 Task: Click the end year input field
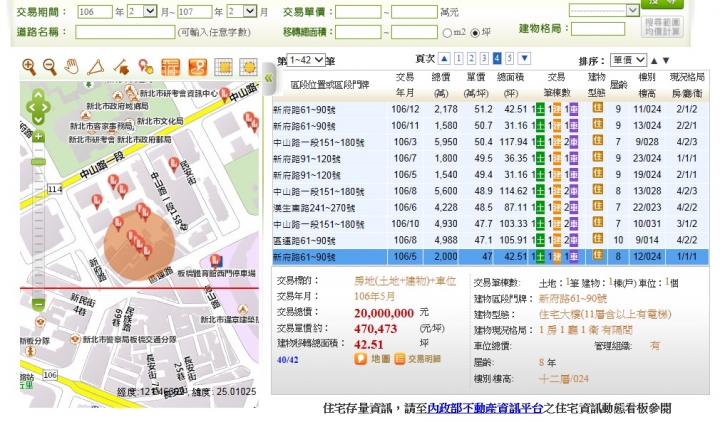click(195, 12)
